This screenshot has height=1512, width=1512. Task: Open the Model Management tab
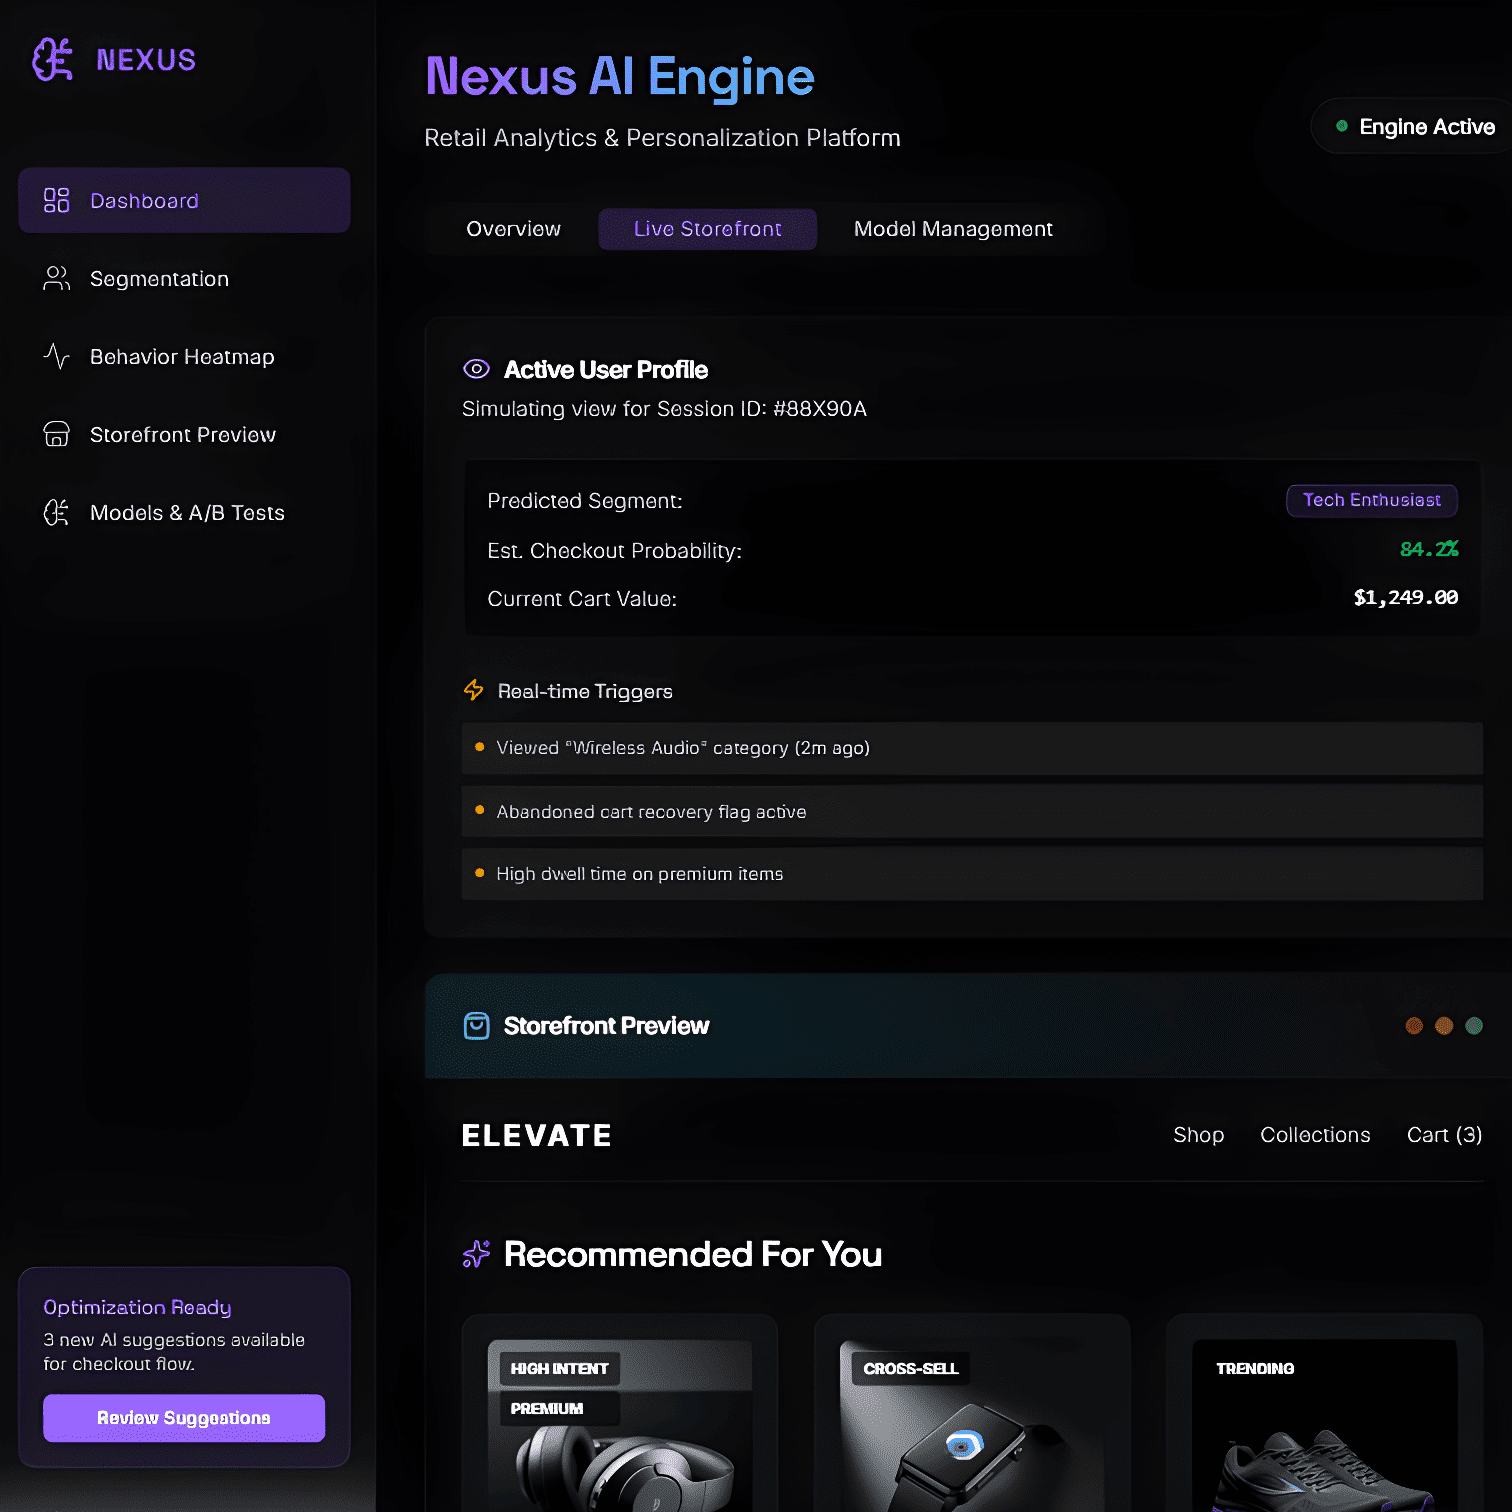click(x=952, y=229)
